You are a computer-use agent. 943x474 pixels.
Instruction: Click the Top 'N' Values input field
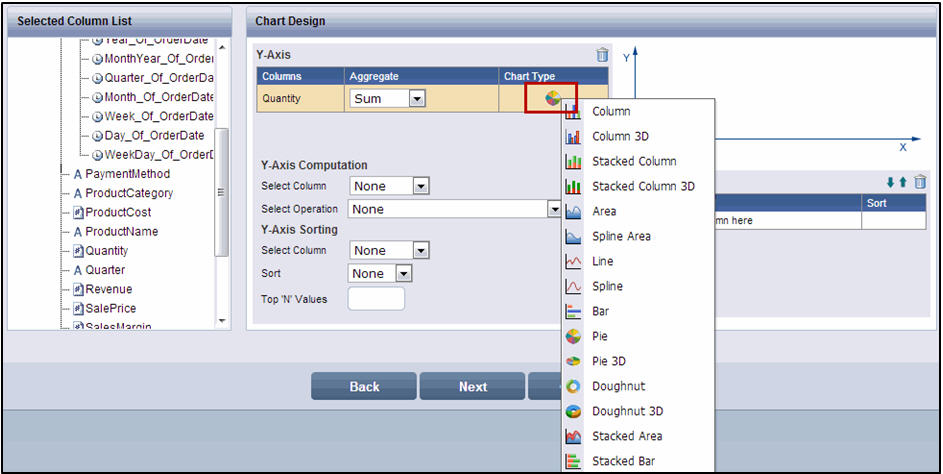coord(376,299)
